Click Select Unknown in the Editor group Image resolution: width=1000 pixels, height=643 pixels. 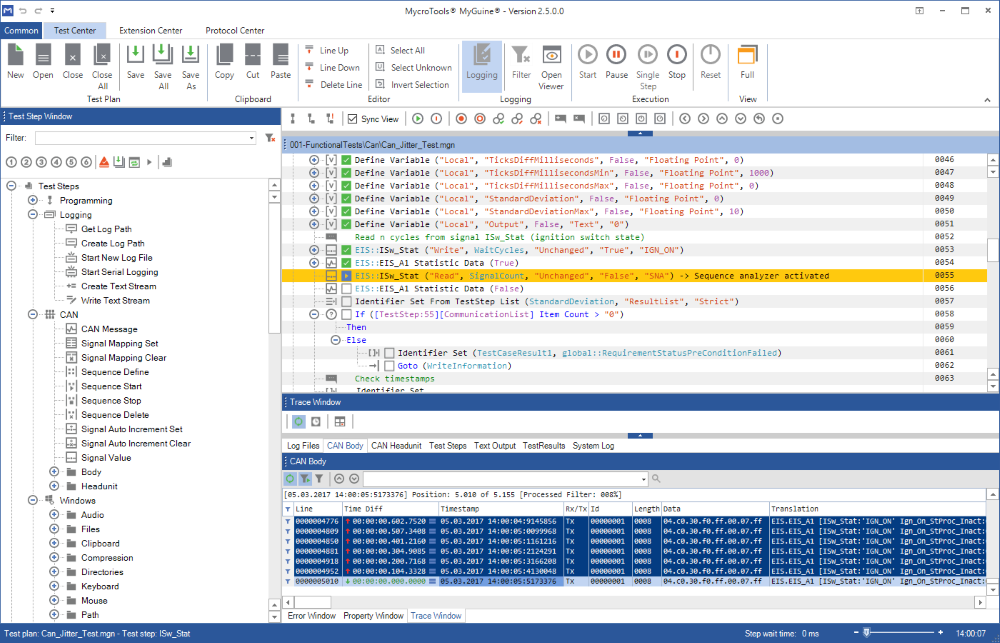coord(413,68)
